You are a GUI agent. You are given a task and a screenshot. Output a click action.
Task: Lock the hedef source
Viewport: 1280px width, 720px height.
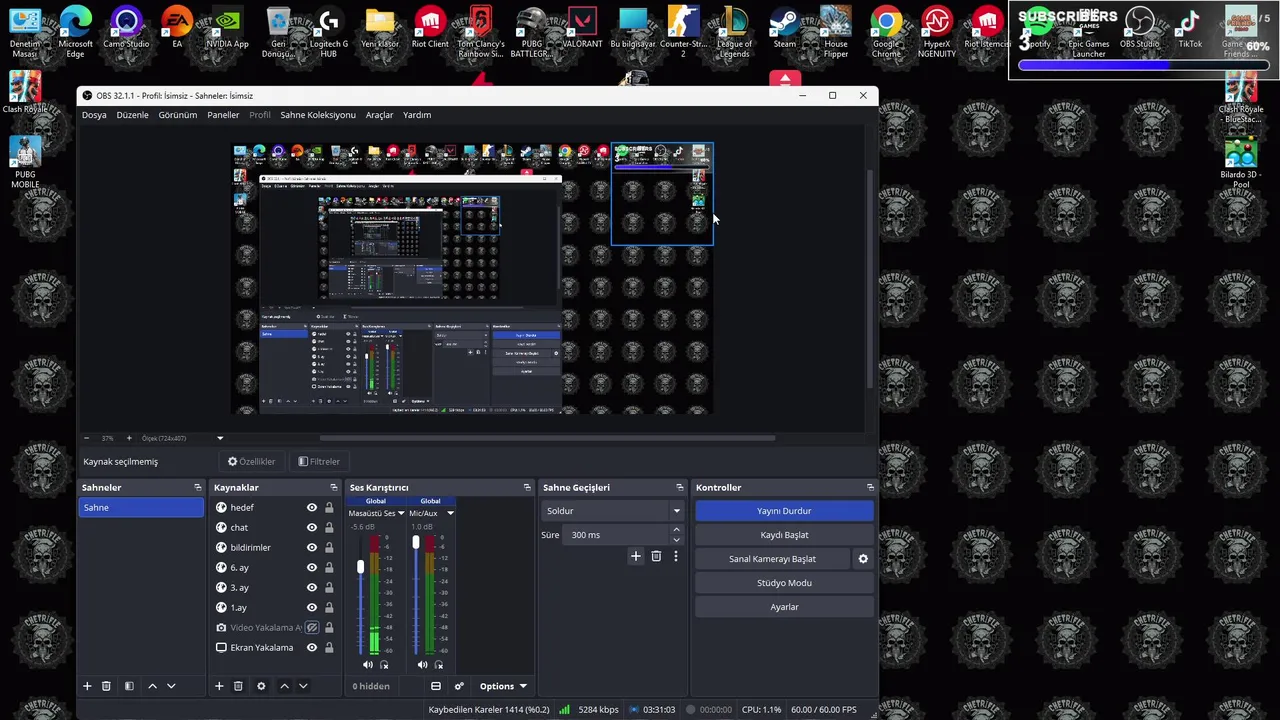[x=329, y=508]
